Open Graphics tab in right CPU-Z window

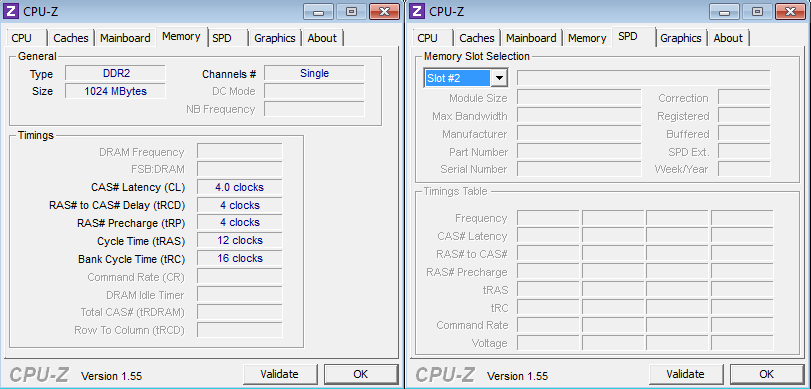pos(681,38)
